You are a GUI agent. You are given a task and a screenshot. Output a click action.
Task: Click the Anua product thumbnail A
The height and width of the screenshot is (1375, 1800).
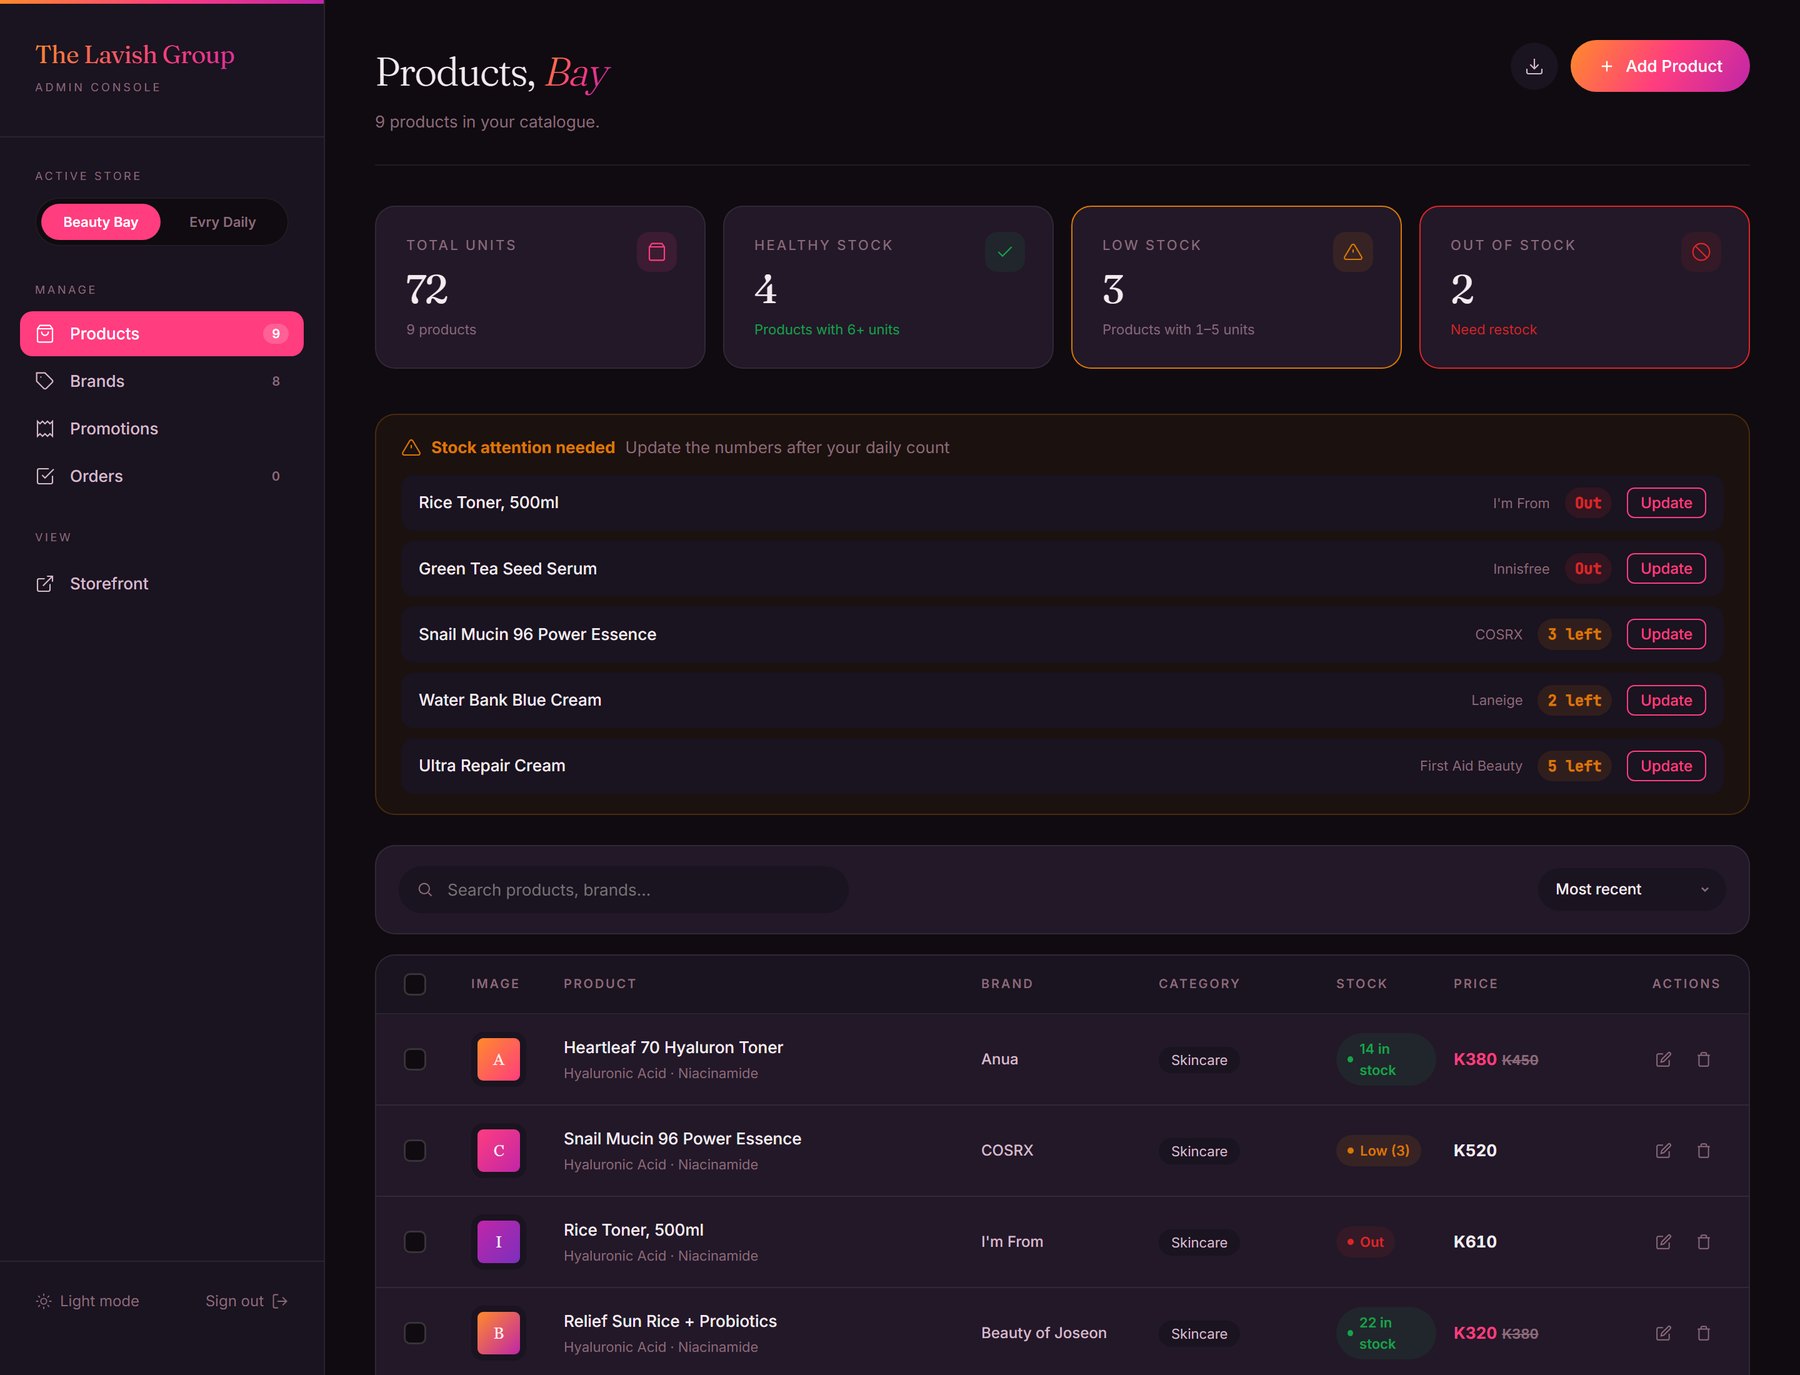coord(499,1060)
